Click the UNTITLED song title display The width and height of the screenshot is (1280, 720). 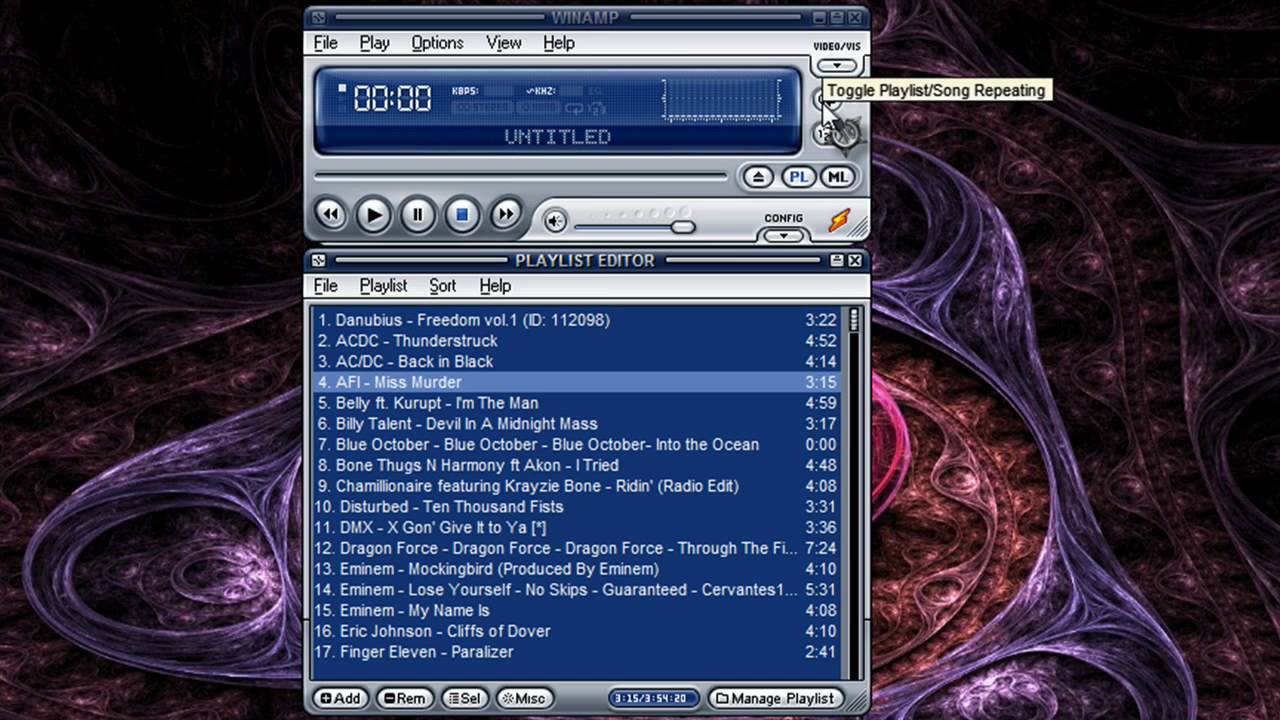click(557, 137)
